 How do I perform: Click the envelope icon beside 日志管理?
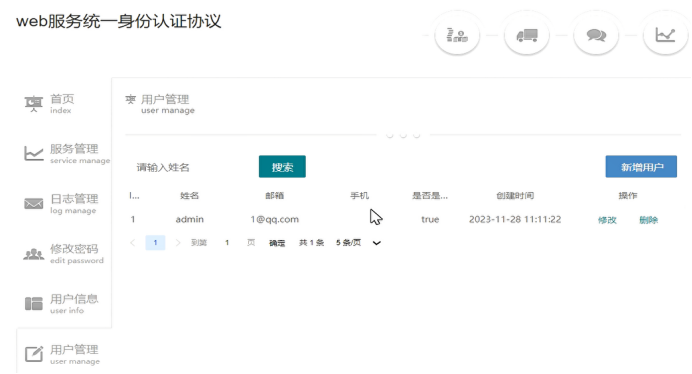tap(34, 204)
